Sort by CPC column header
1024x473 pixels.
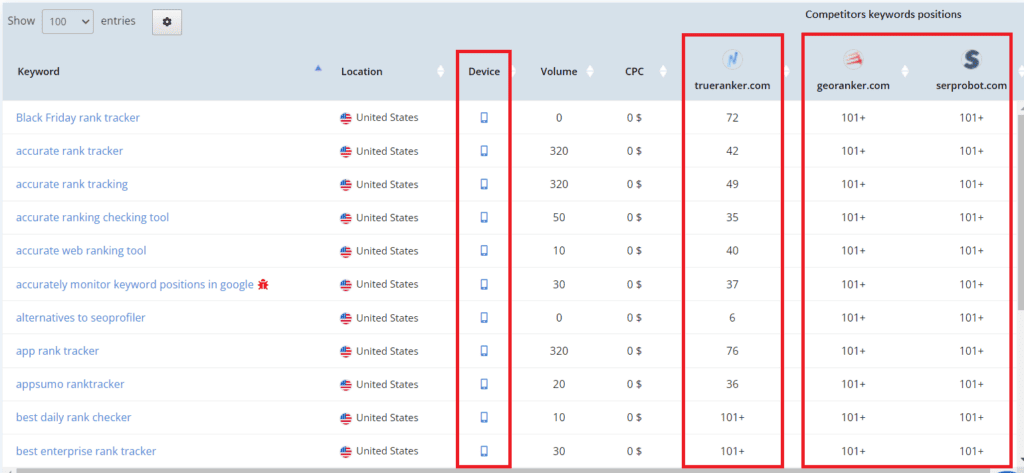click(x=634, y=72)
